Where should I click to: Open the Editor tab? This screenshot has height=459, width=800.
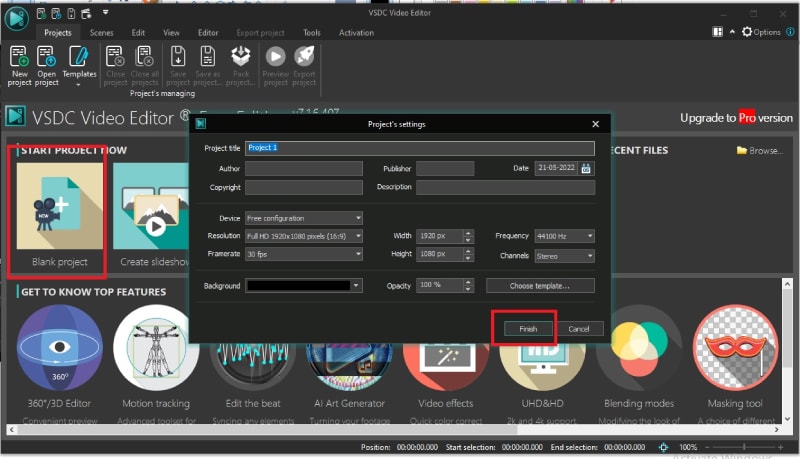click(x=208, y=33)
